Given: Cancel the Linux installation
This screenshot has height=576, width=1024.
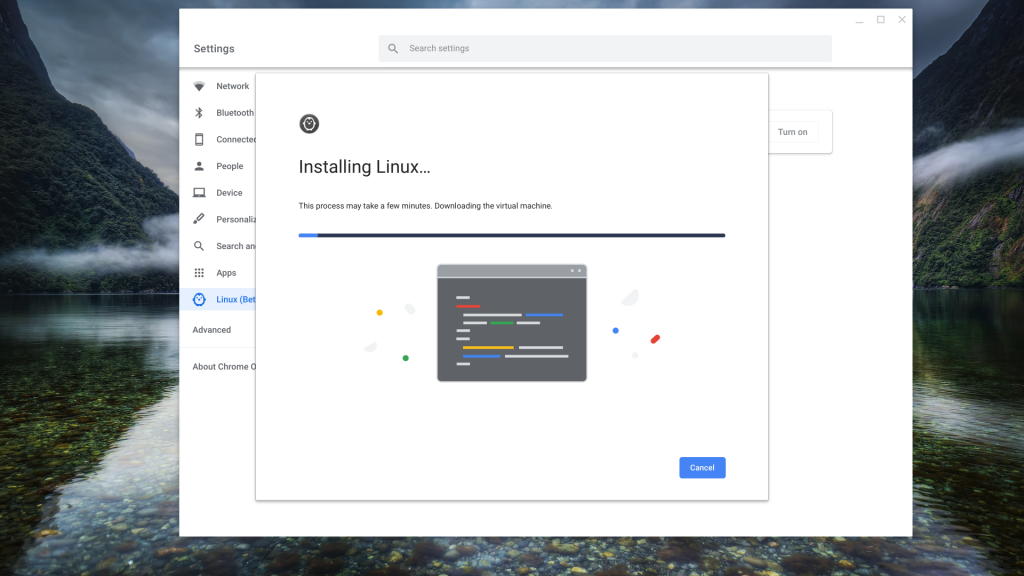Looking at the screenshot, I should click(702, 468).
